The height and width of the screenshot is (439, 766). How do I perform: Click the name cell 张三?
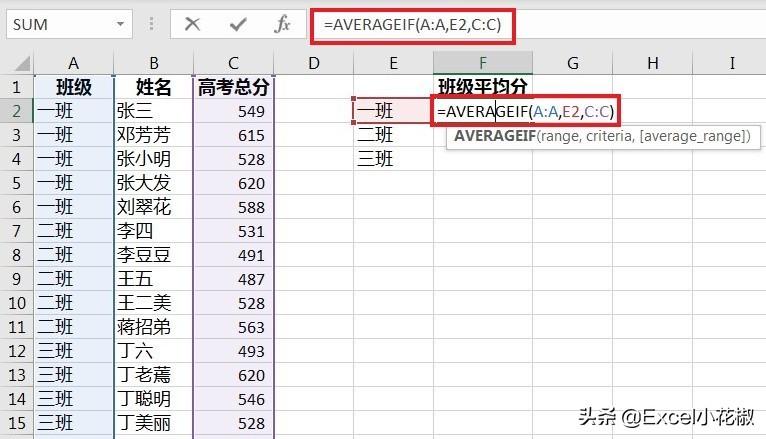(153, 111)
